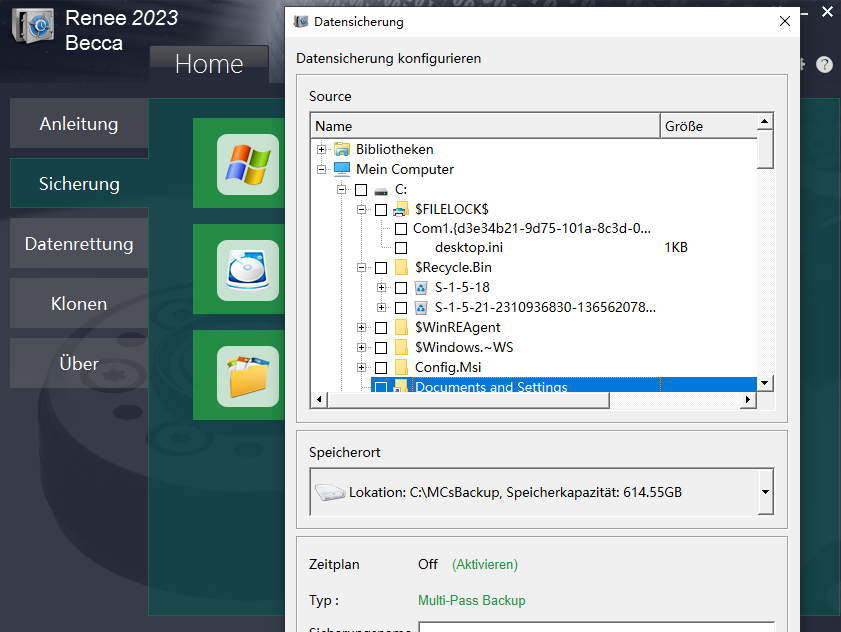Check the C: drive checkbox
841x632 pixels.
(x=361, y=190)
